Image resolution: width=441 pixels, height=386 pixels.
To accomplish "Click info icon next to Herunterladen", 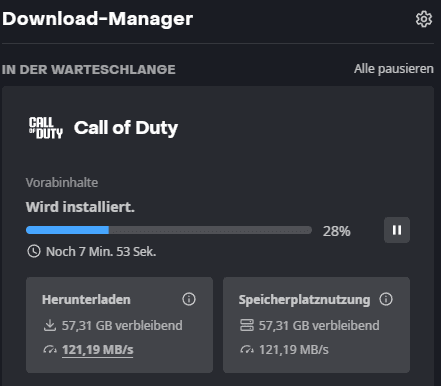I will coord(189,299).
